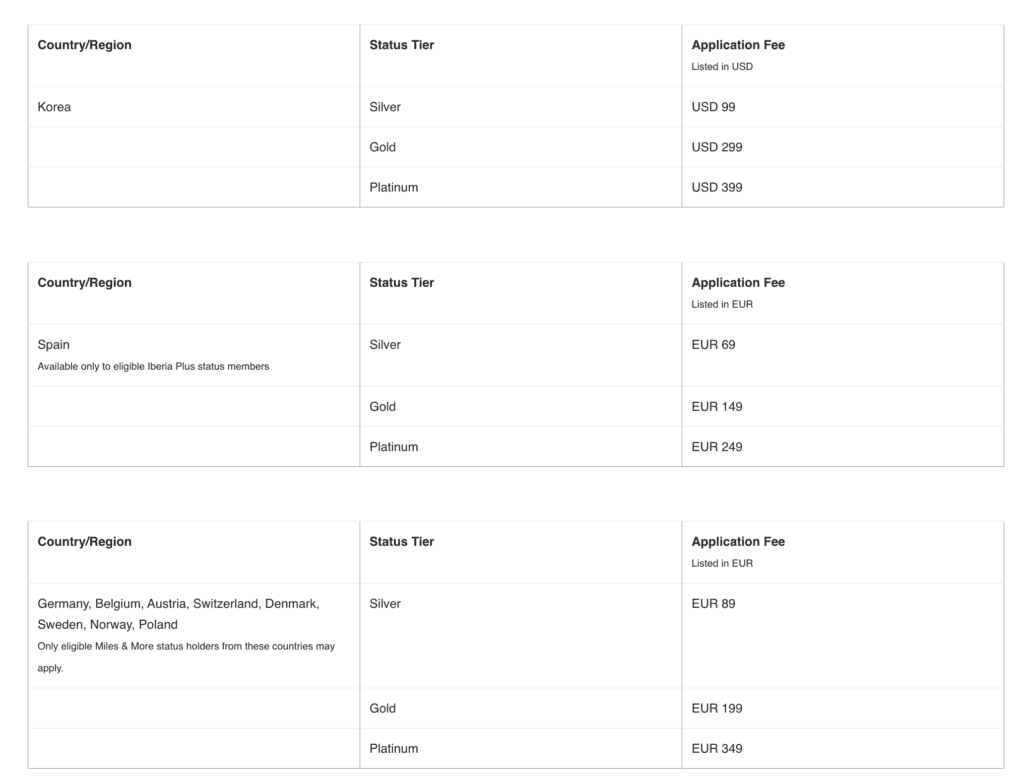Click the EUR 199 Gold fee

click(x=716, y=708)
